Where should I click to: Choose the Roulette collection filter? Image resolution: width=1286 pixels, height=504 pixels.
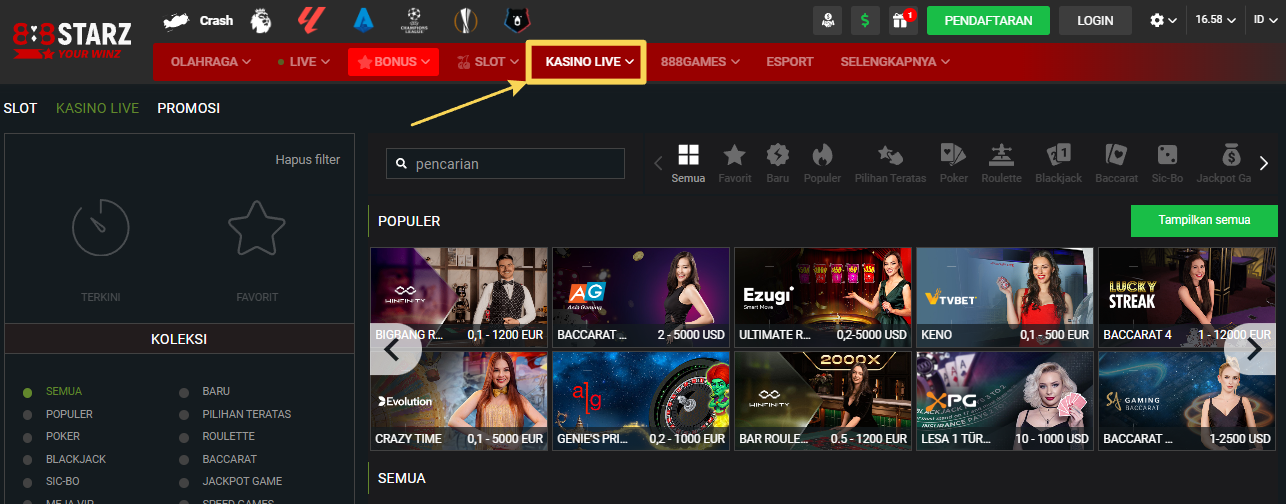228,437
